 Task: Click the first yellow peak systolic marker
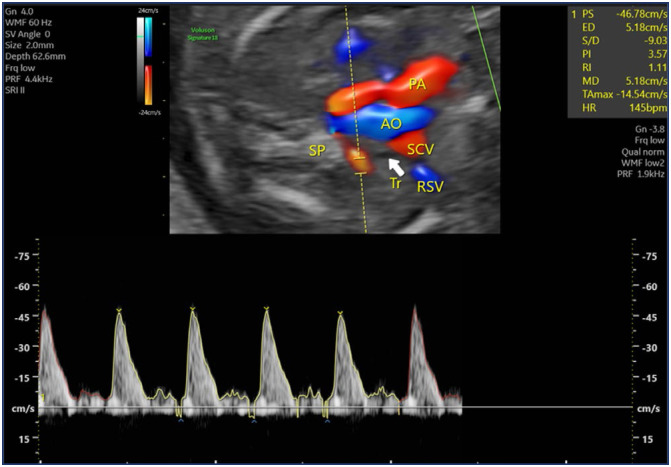(119, 310)
